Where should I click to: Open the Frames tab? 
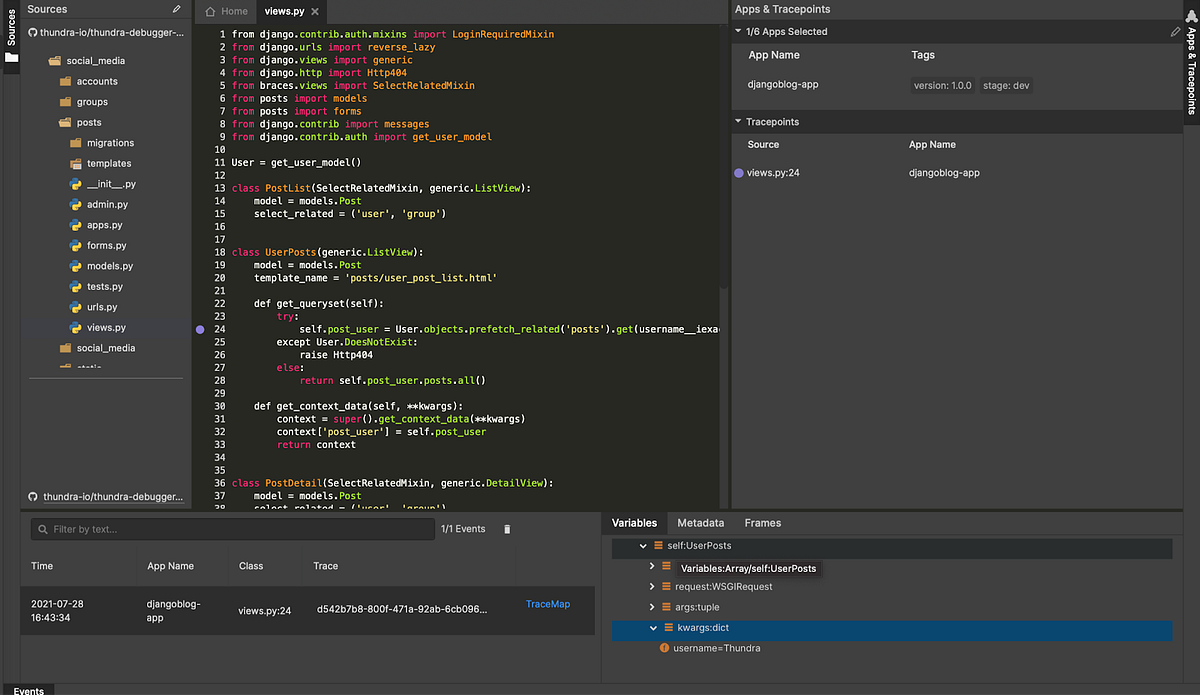(763, 523)
